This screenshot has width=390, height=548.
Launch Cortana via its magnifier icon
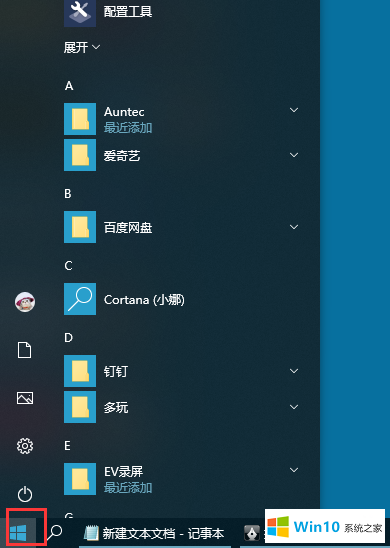pos(80,299)
